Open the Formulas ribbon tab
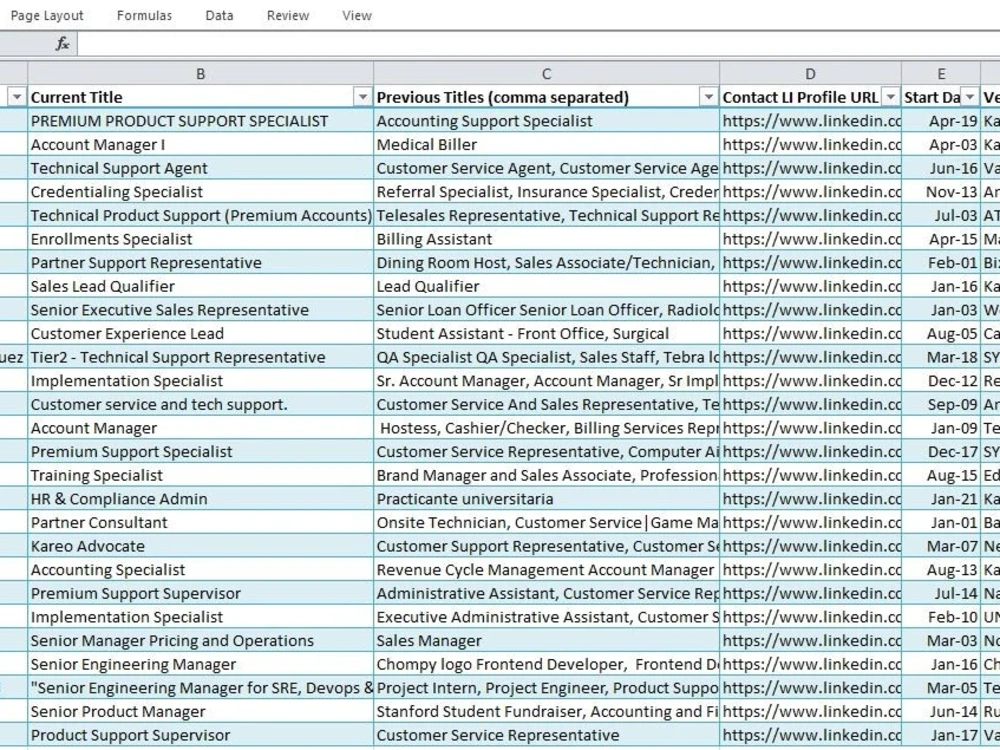This screenshot has height=750, width=1000. tap(144, 15)
